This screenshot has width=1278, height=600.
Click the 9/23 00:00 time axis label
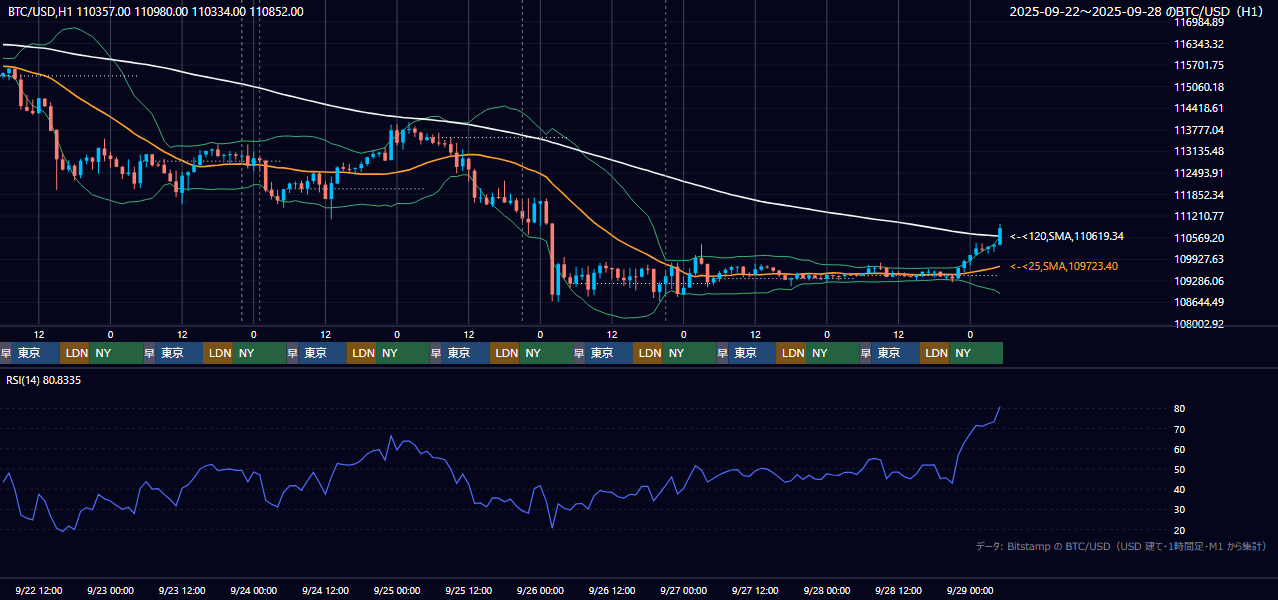111,591
